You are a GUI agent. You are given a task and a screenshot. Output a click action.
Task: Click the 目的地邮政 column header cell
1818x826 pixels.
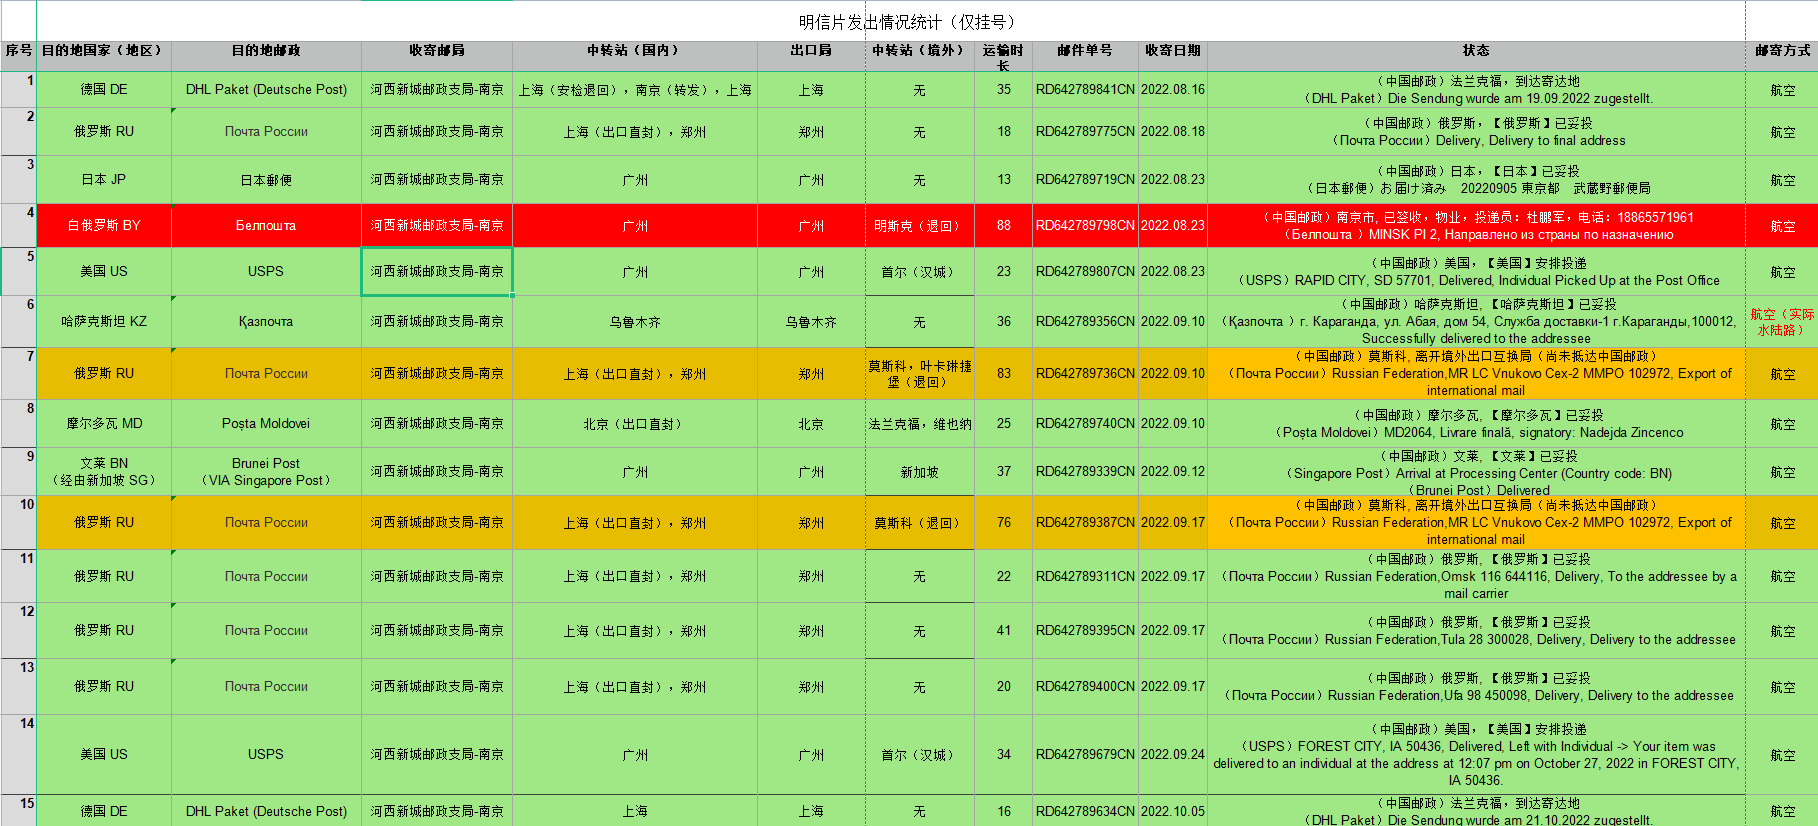[266, 51]
